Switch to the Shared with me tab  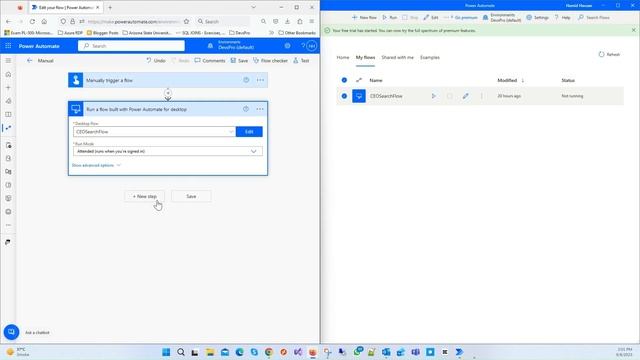pos(398,58)
